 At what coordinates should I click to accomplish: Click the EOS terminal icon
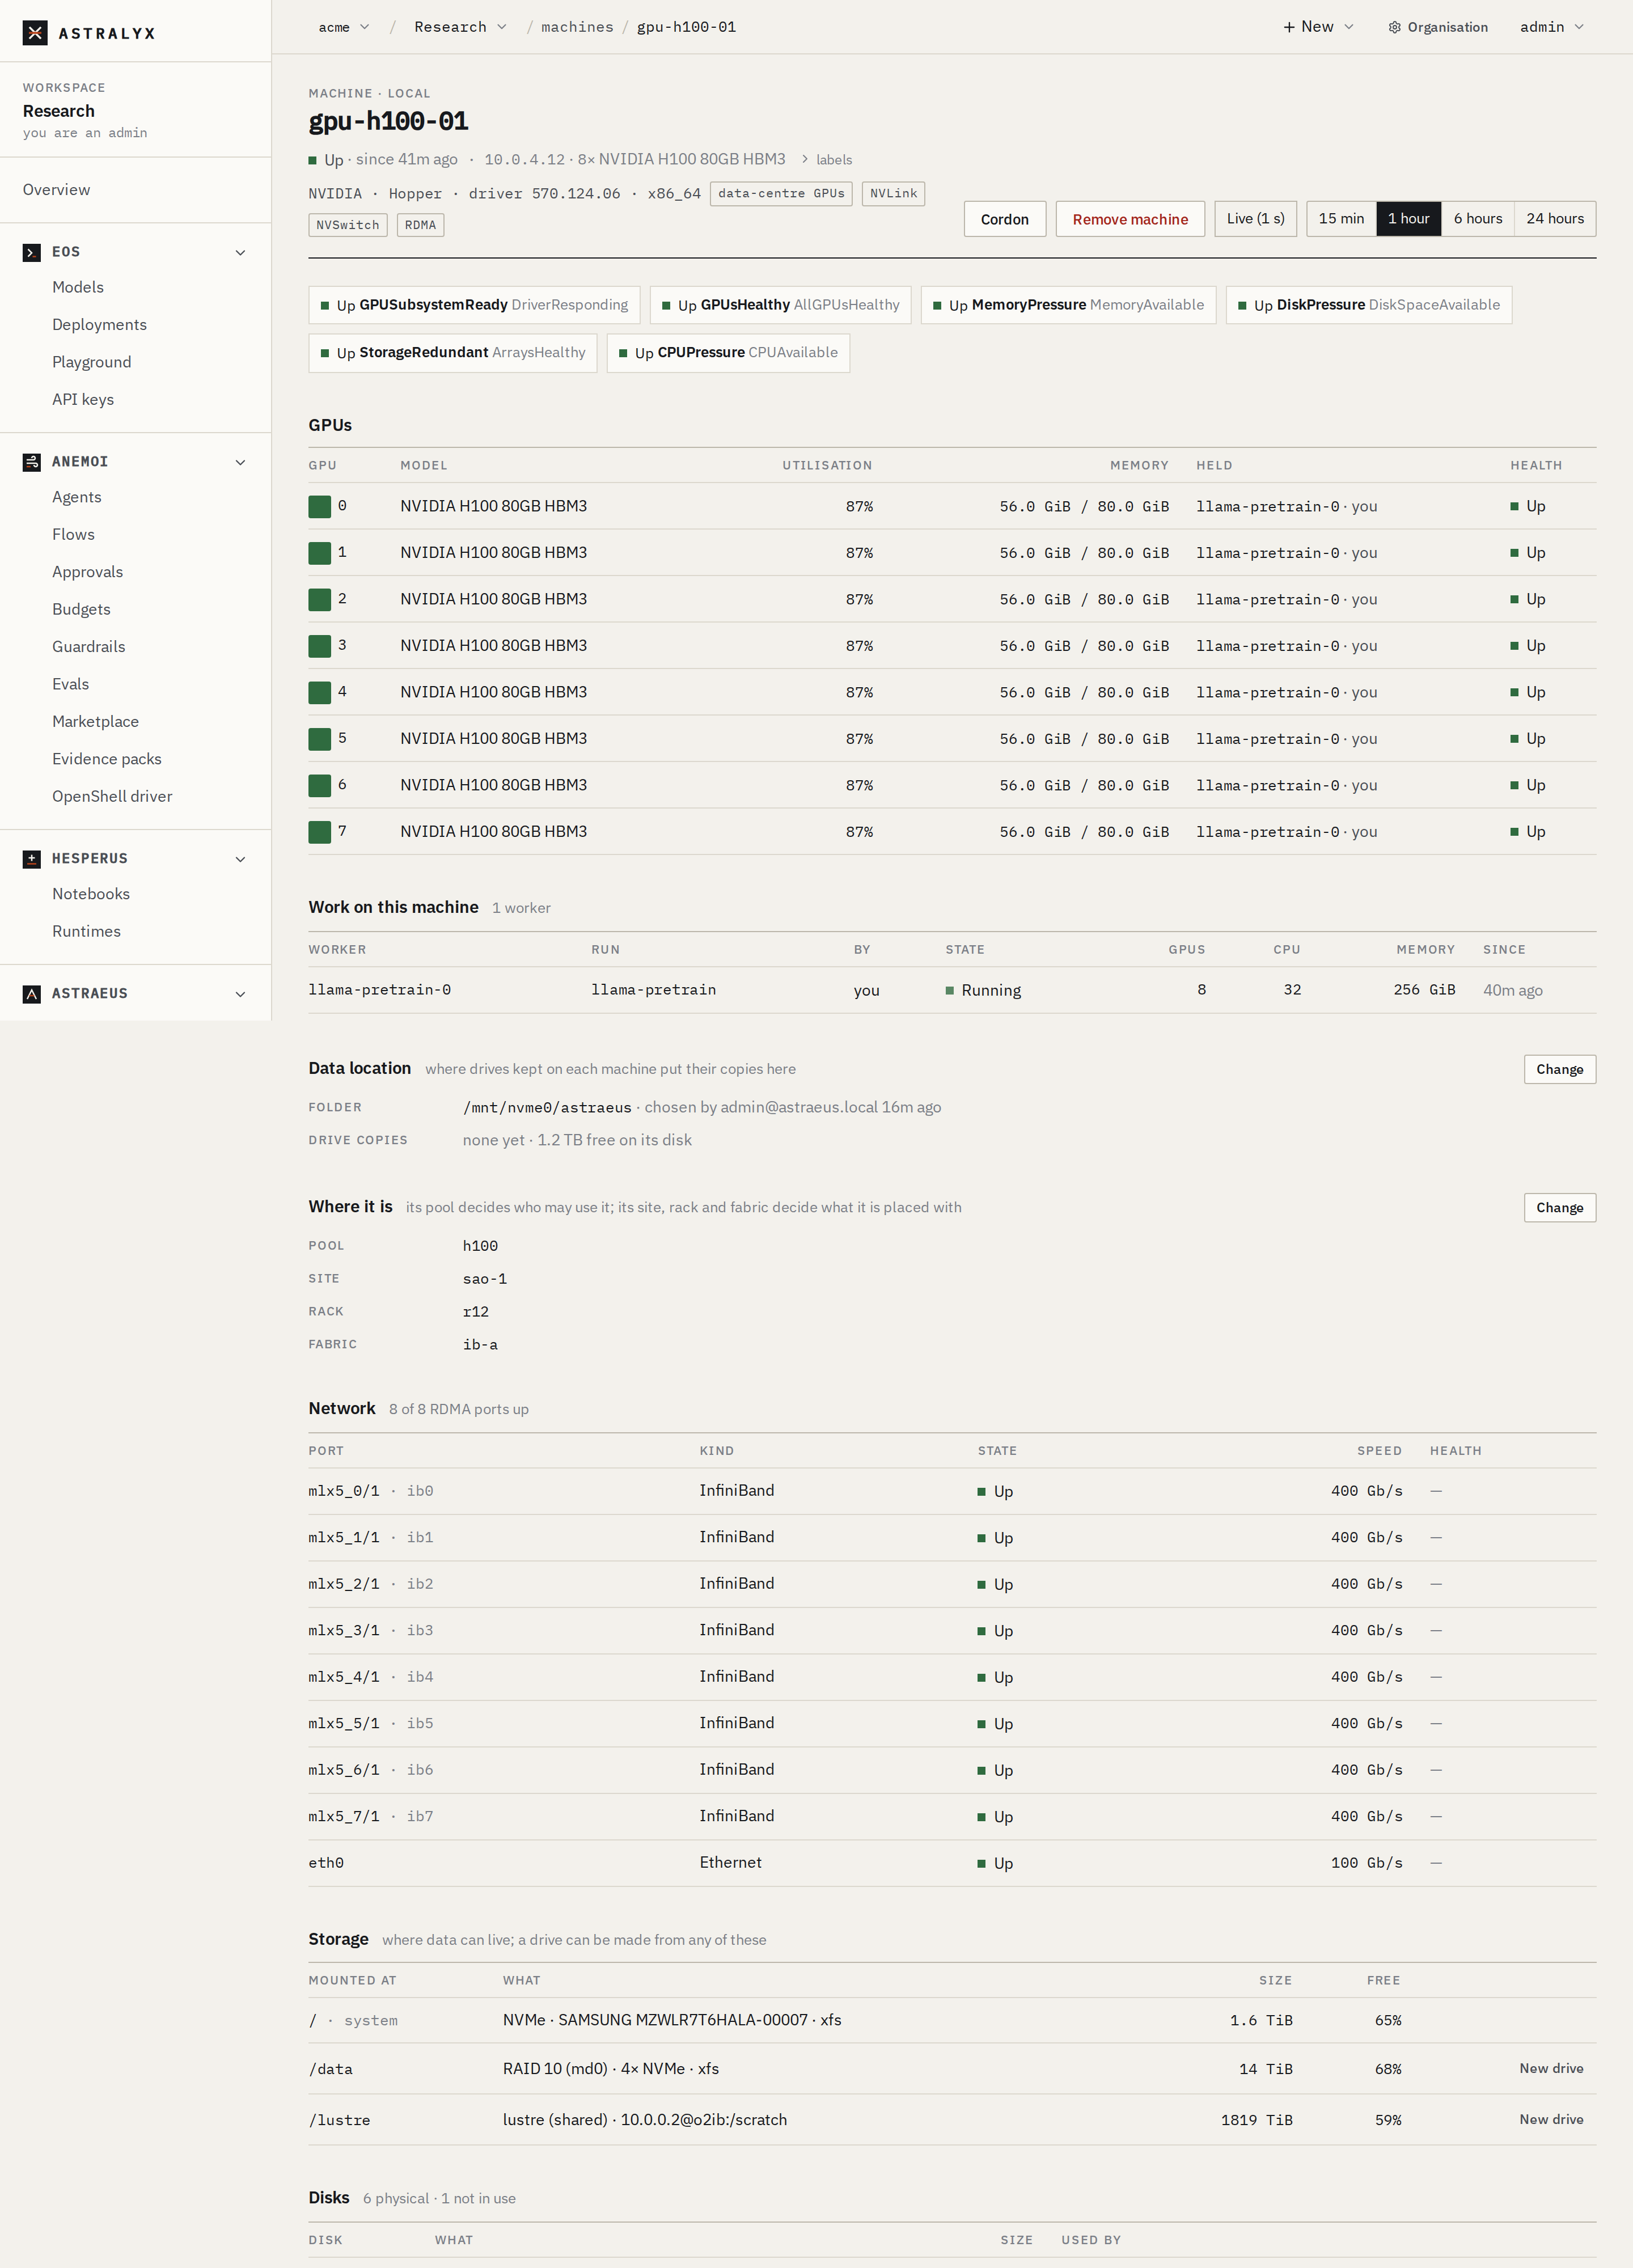(32, 252)
